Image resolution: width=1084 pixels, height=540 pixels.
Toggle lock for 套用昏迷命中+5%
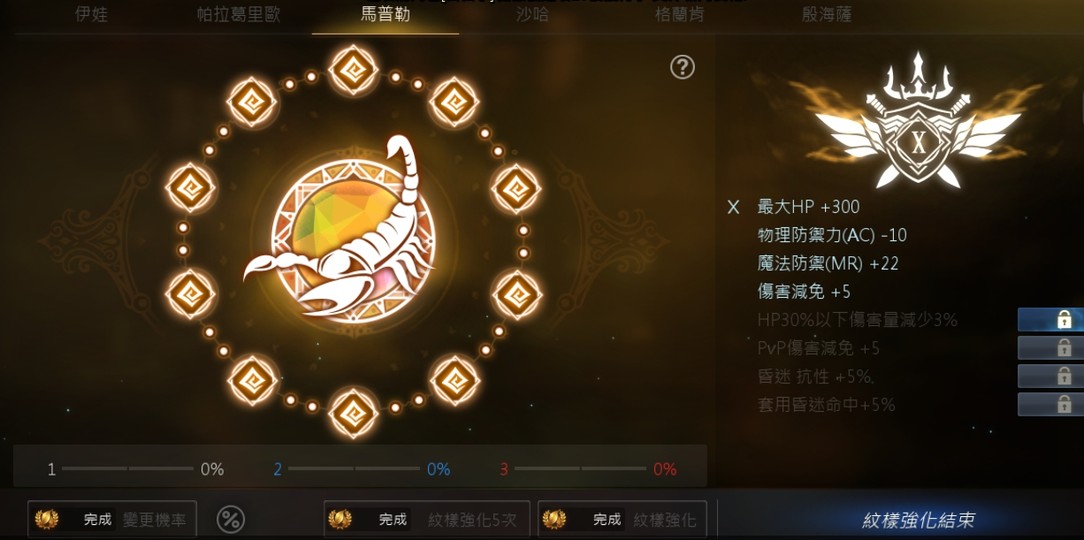tap(1051, 404)
